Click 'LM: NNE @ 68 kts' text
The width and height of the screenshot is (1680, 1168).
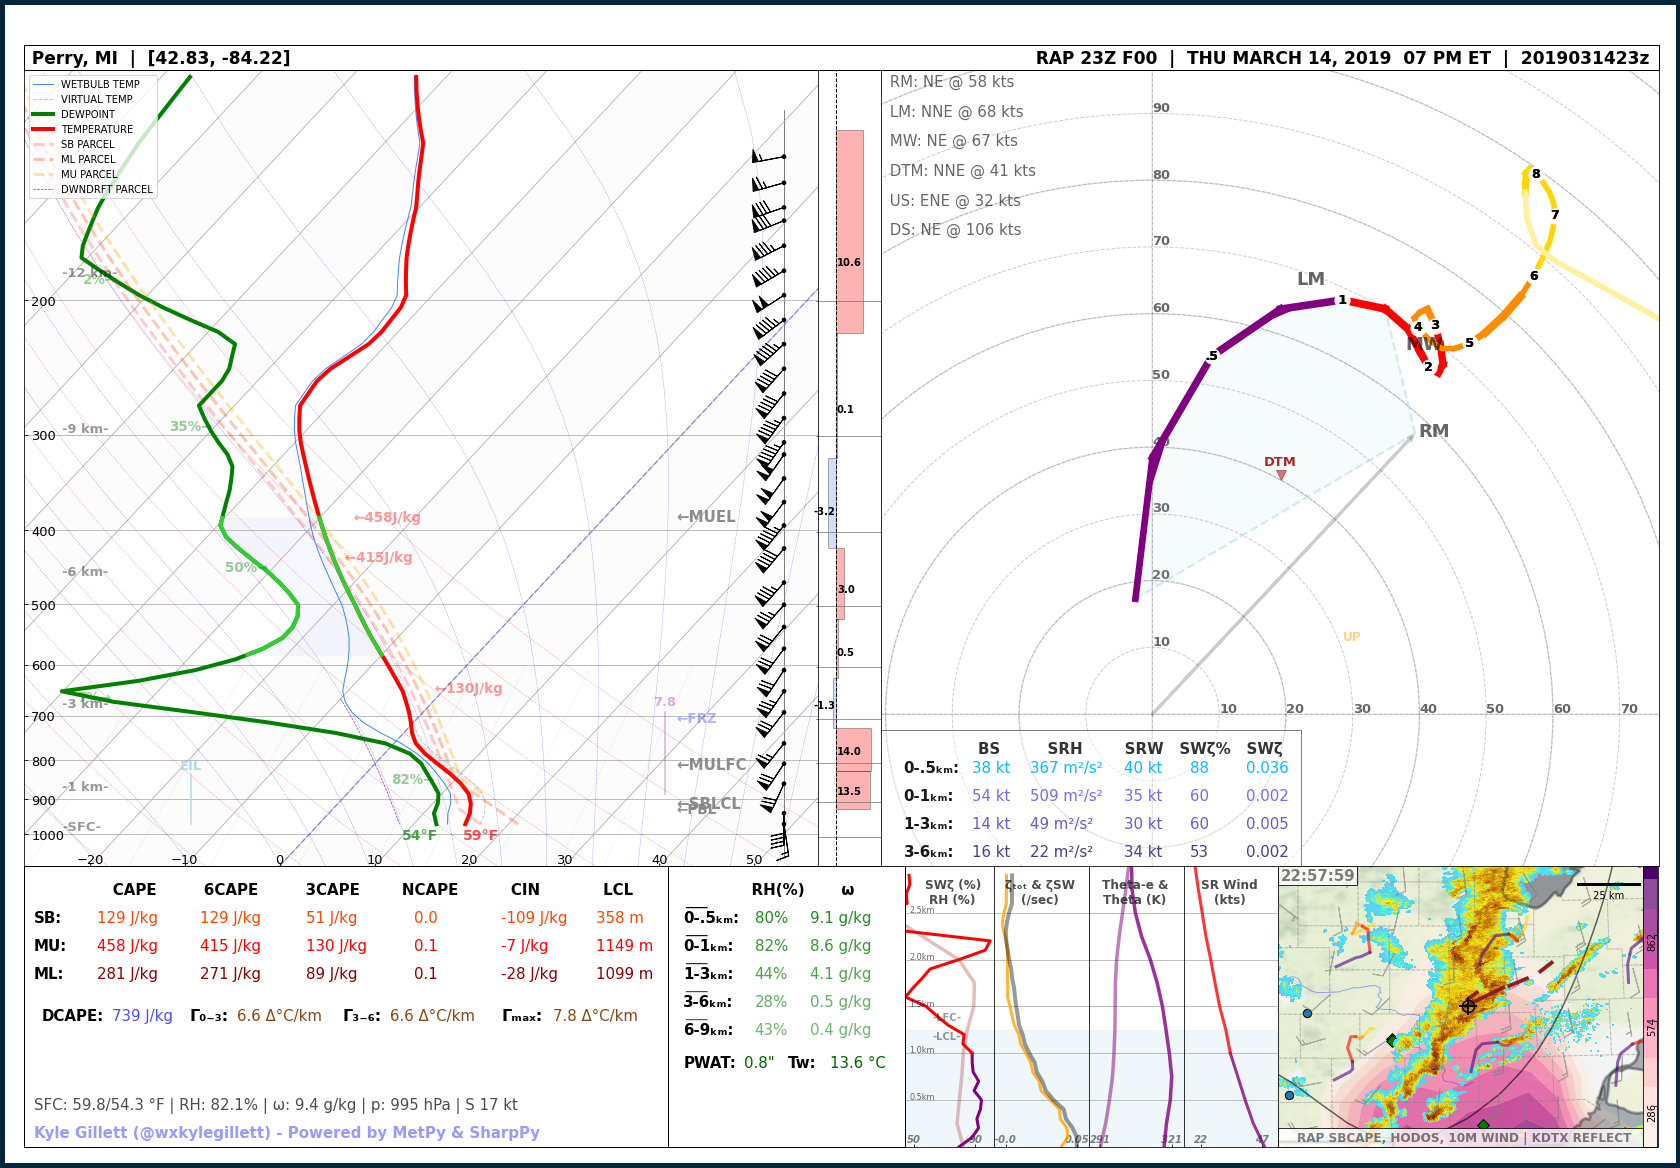click(957, 112)
